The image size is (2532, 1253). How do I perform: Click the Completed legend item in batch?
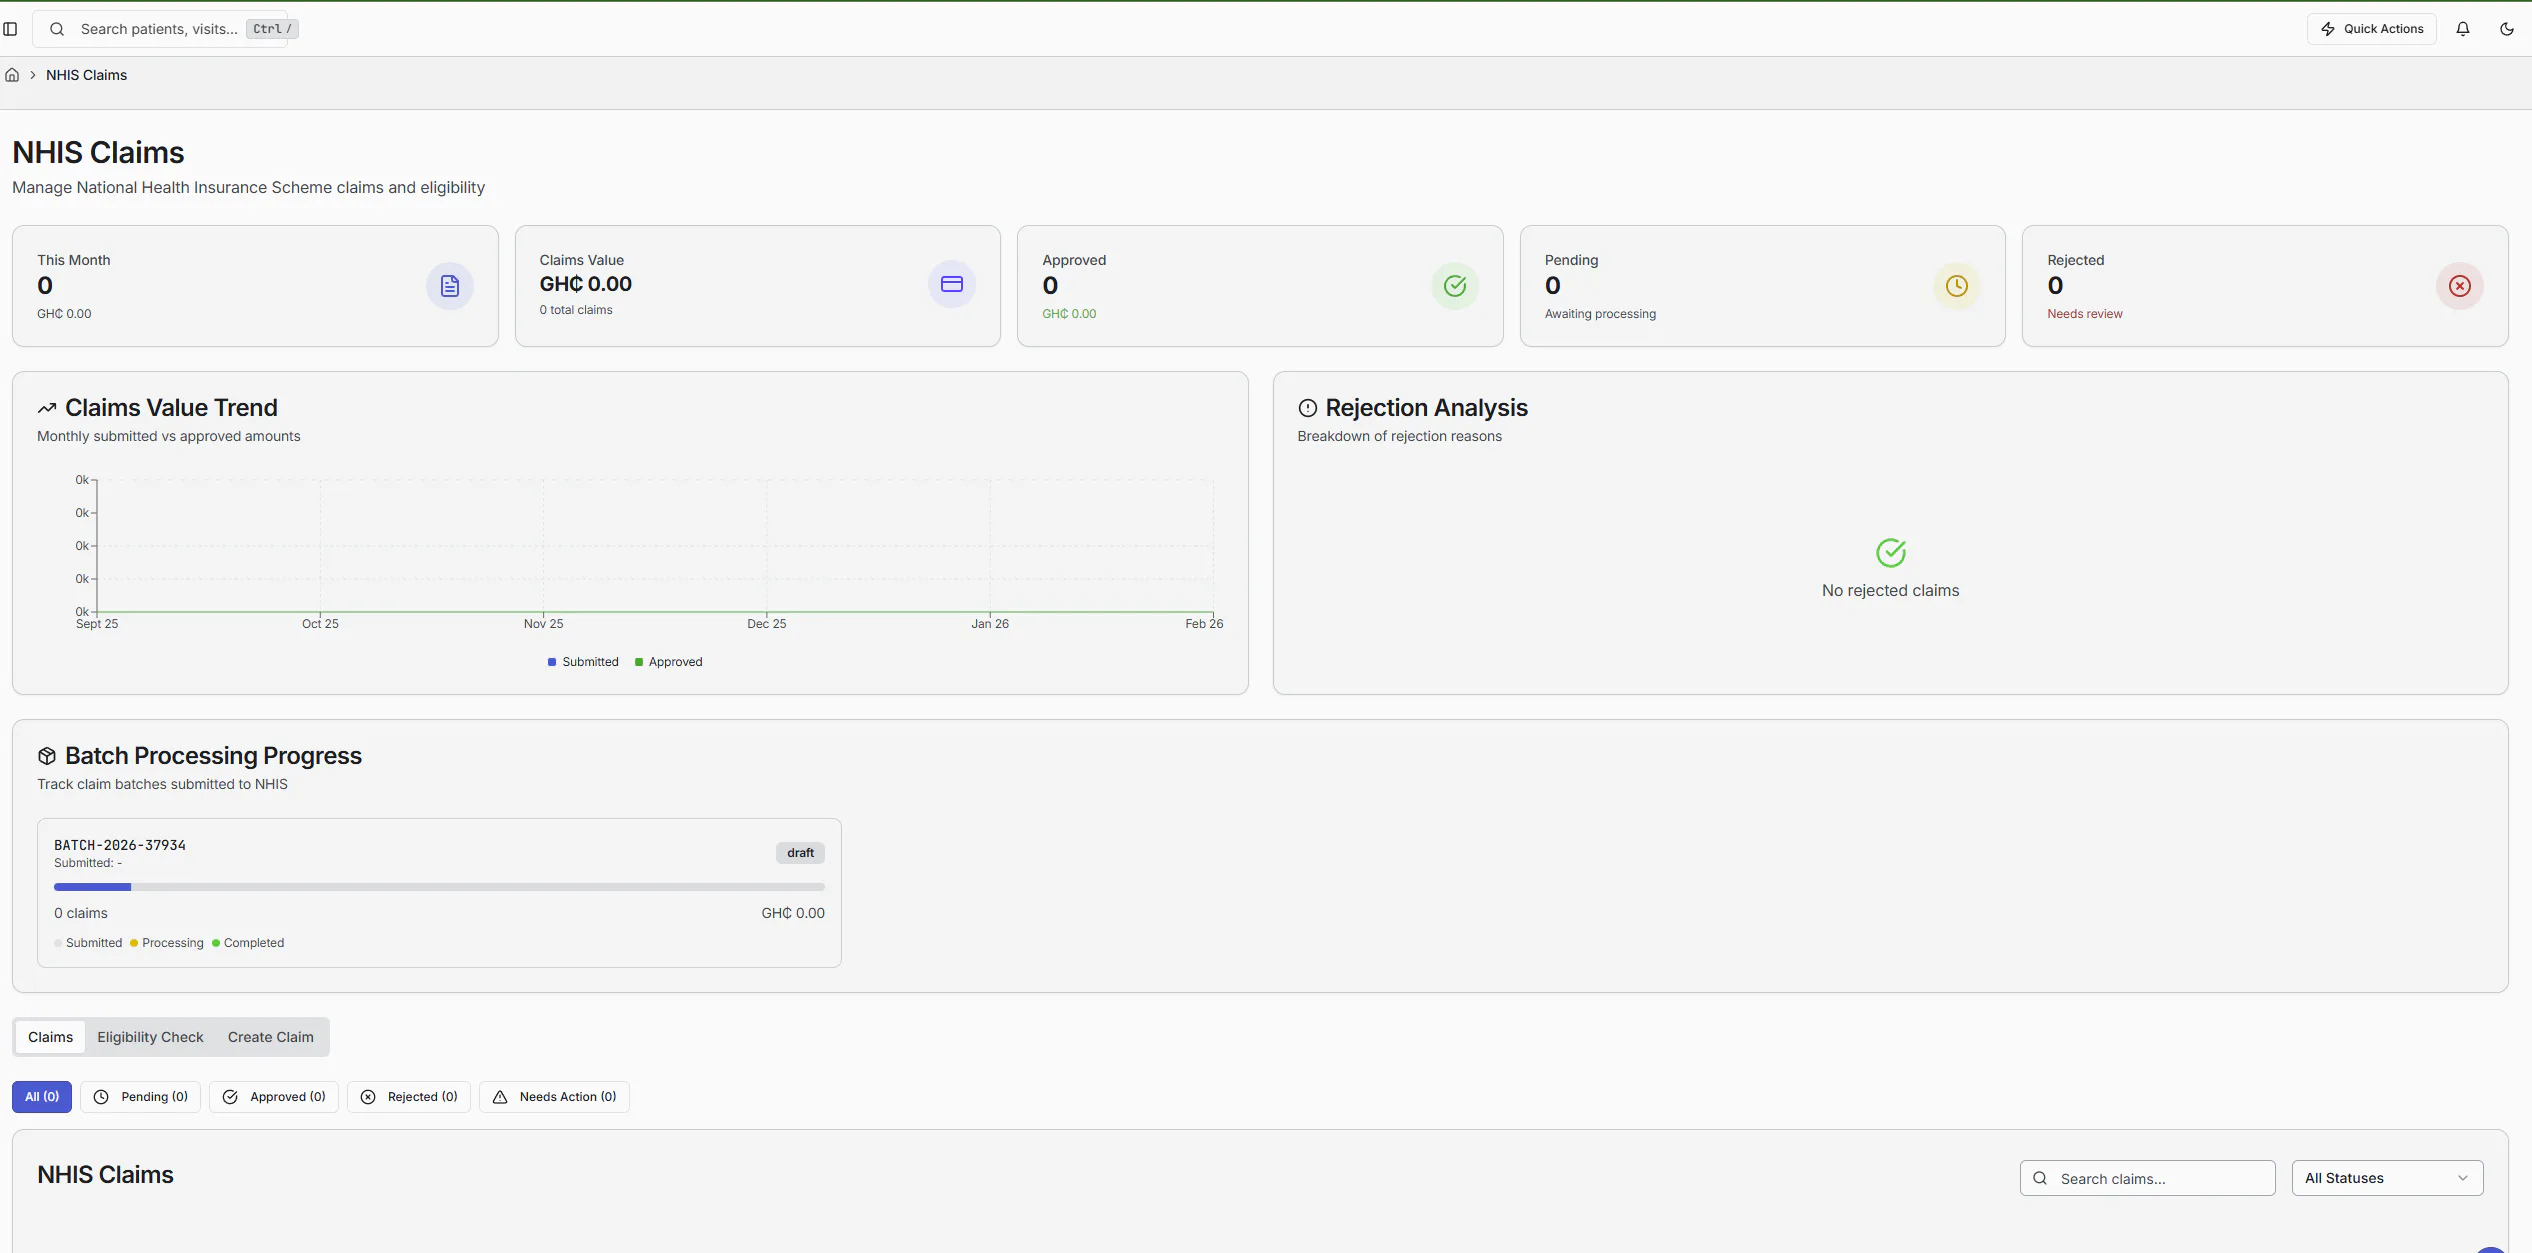248,943
